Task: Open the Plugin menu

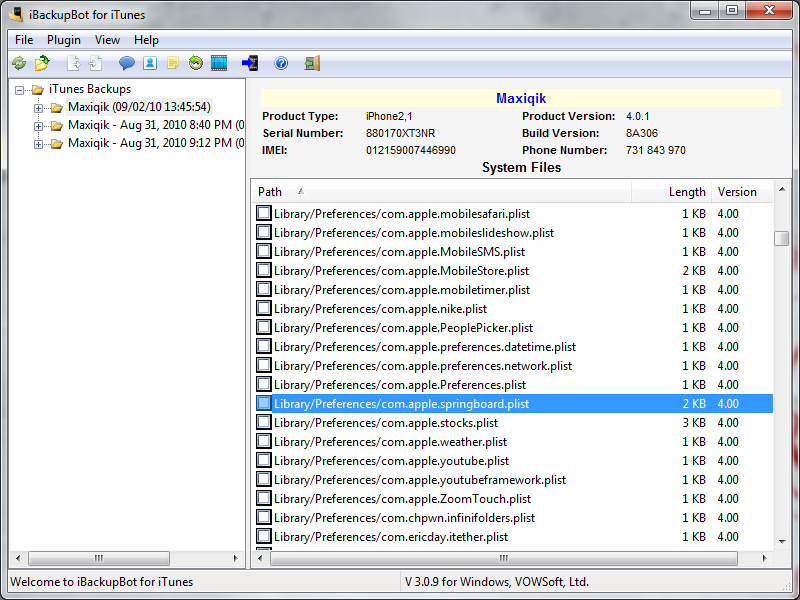Action: tap(64, 40)
